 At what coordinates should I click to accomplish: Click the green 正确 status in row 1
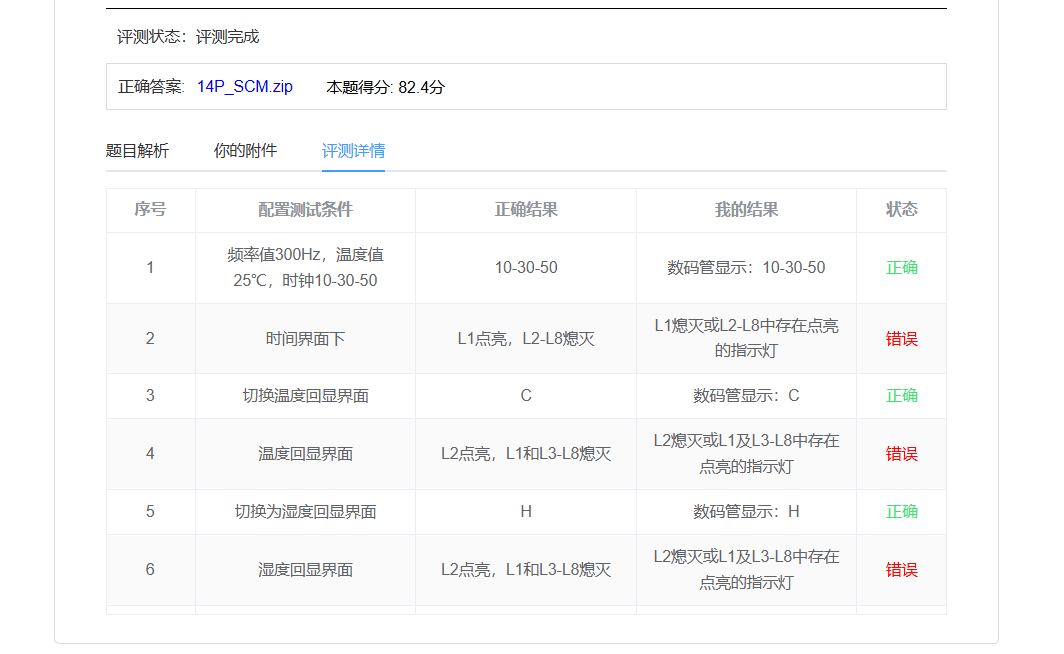click(901, 268)
